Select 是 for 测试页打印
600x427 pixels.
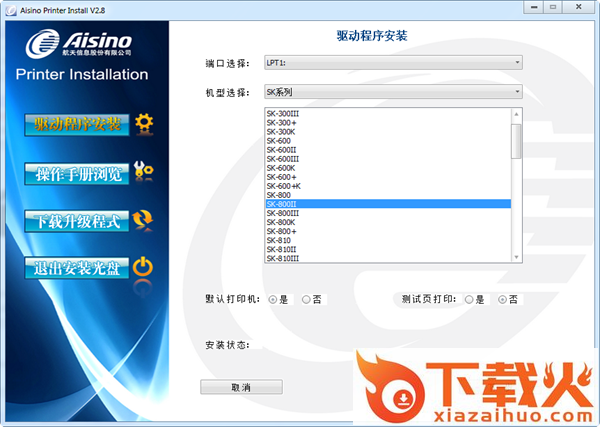pos(468,299)
